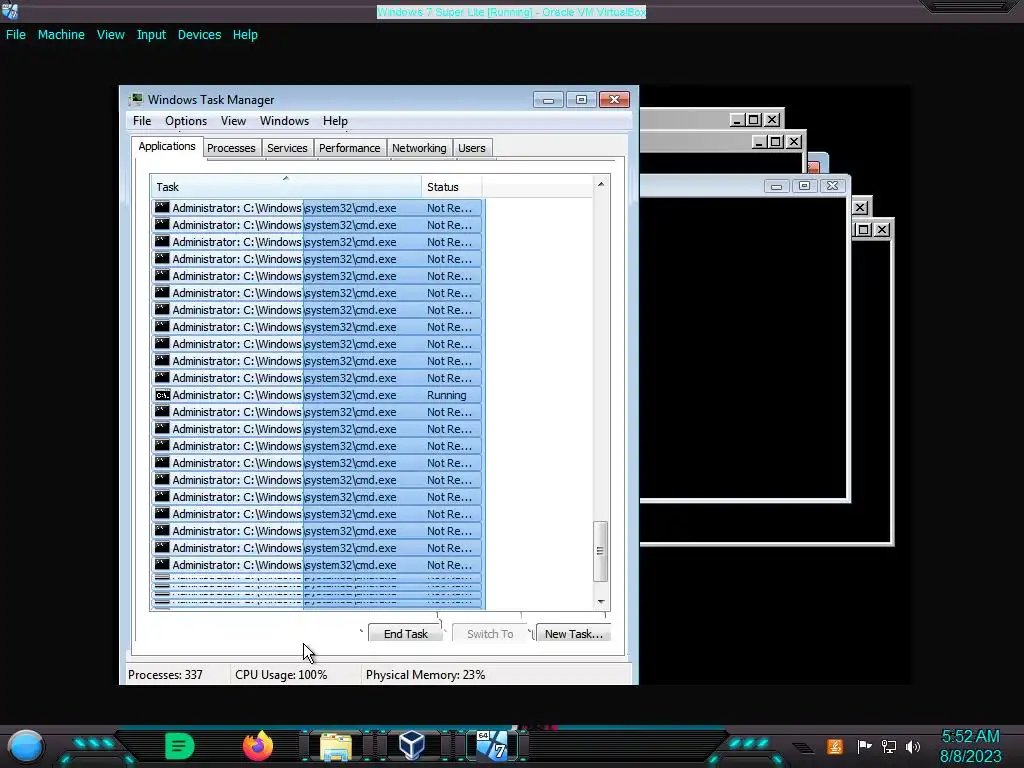
Task: Click the task list scrollbar thumb
Action: pos(600,551)
